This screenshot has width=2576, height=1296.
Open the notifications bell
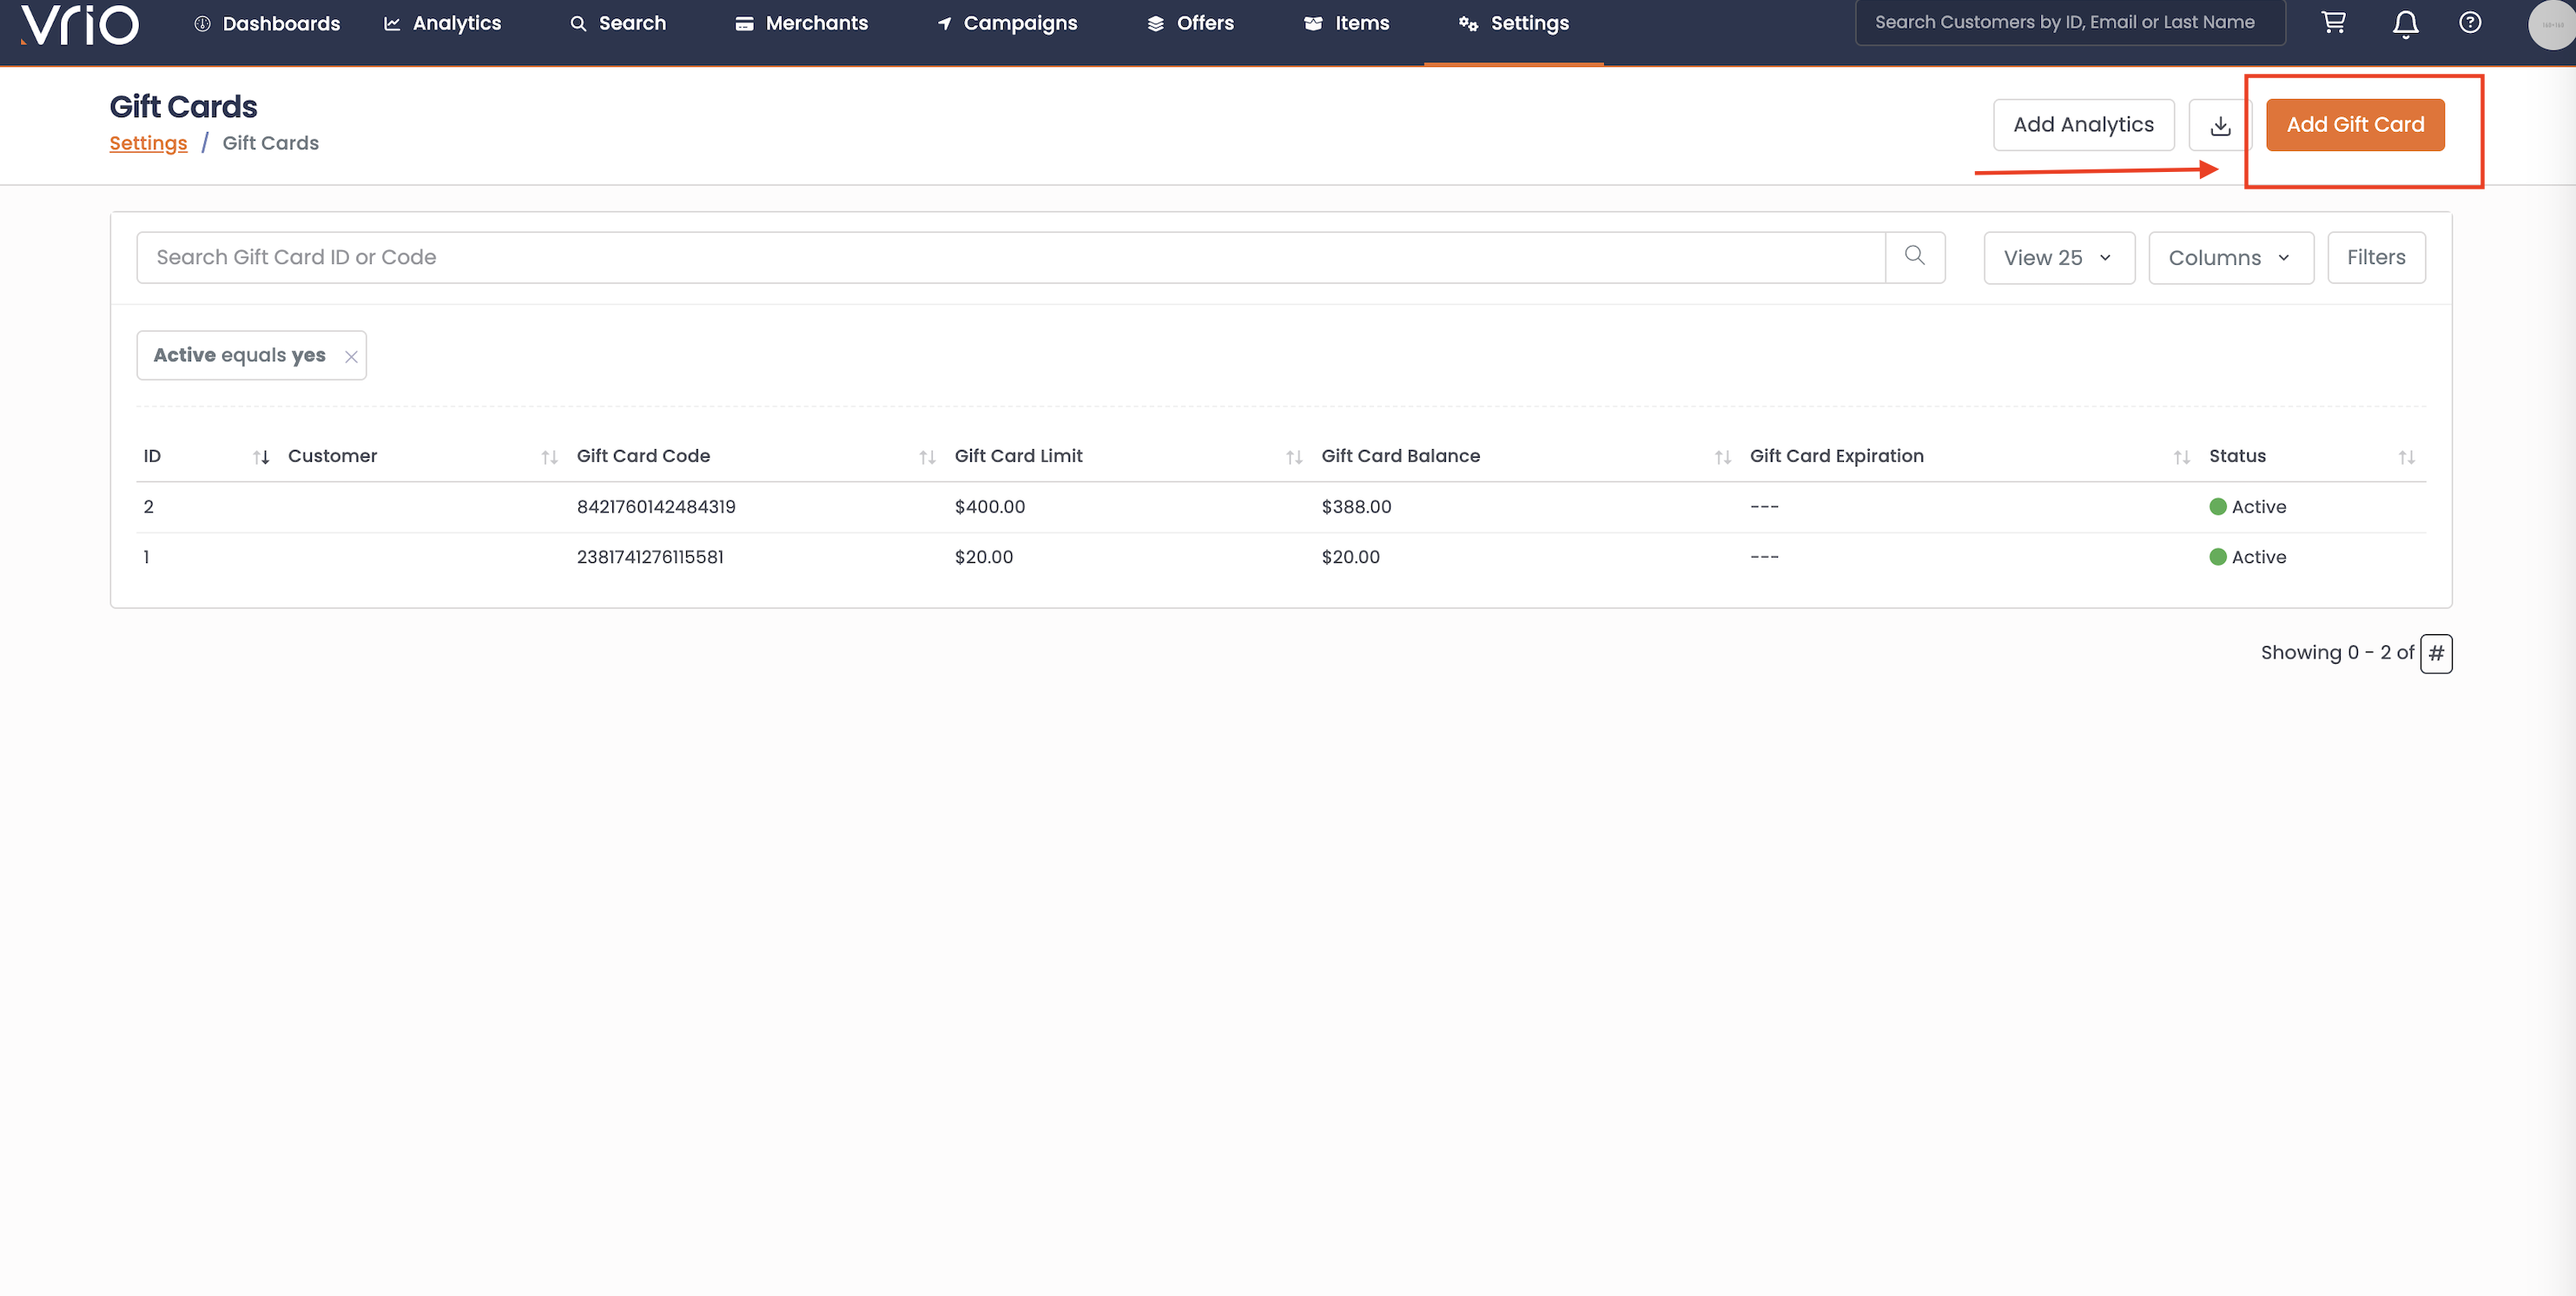click(2405, 23)
